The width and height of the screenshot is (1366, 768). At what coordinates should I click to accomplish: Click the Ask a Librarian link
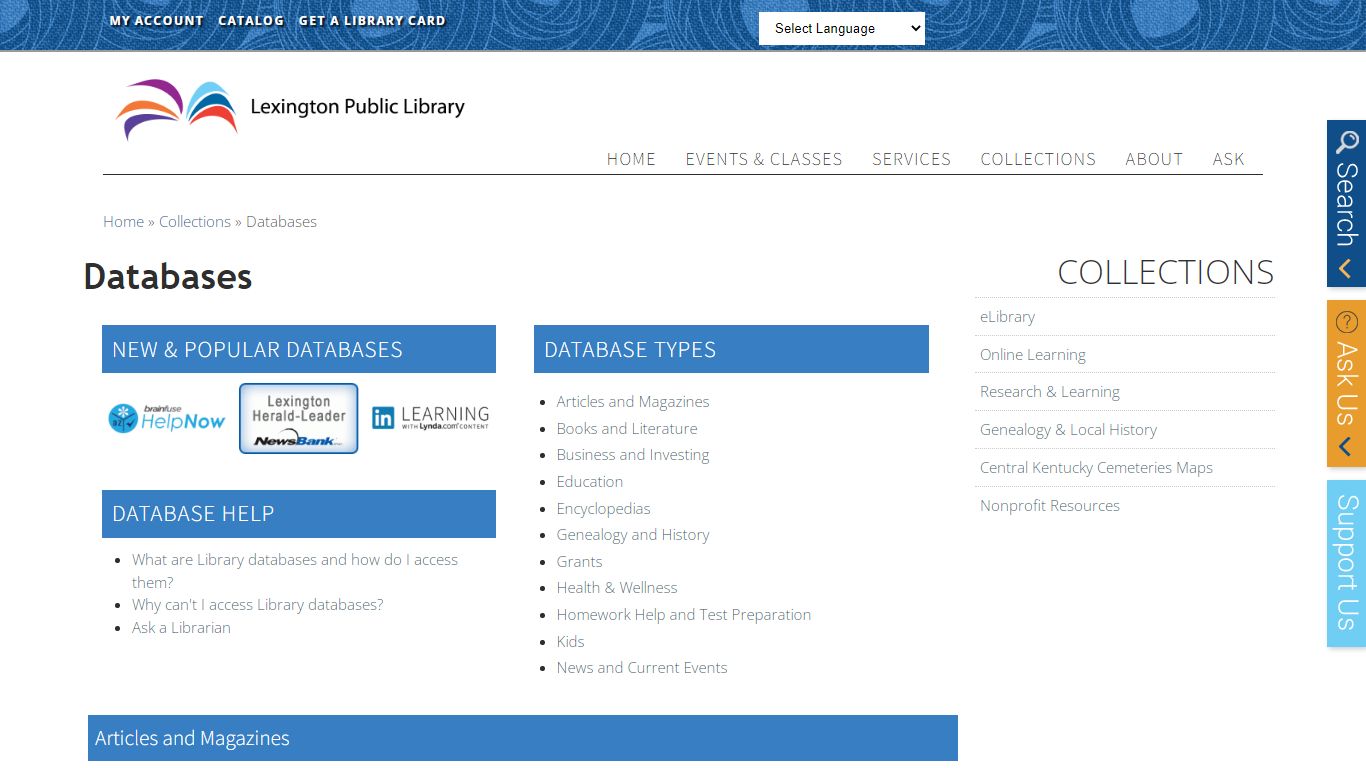pos(181,628)
